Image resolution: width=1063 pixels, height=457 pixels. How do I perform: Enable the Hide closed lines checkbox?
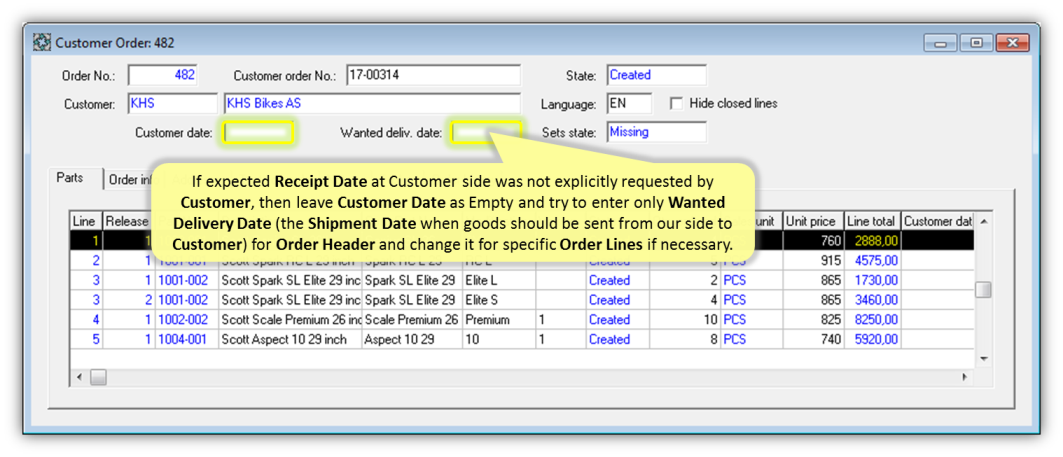coord(677,103)
